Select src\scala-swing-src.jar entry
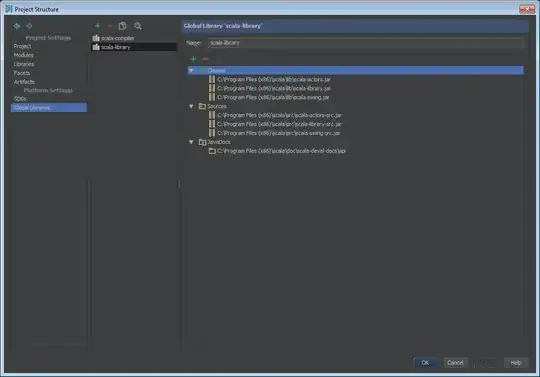 click(x=279, y=133)
